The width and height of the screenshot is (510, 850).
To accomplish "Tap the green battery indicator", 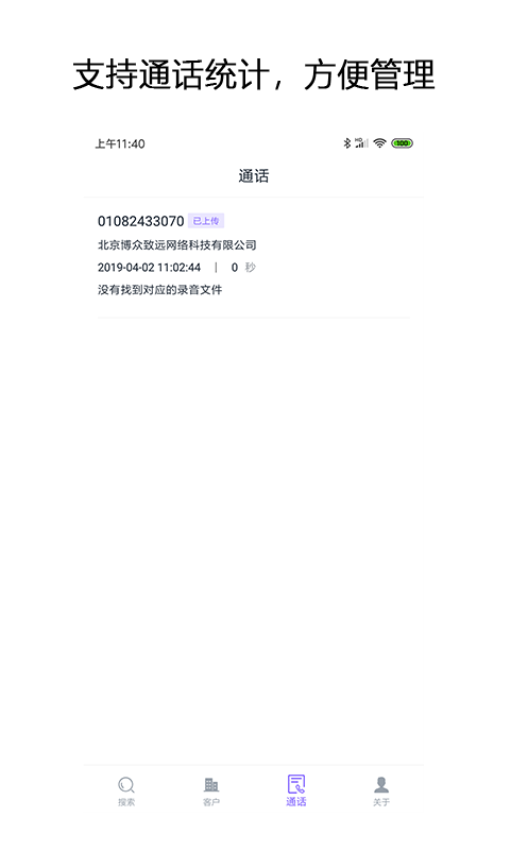I will (402, 143).
